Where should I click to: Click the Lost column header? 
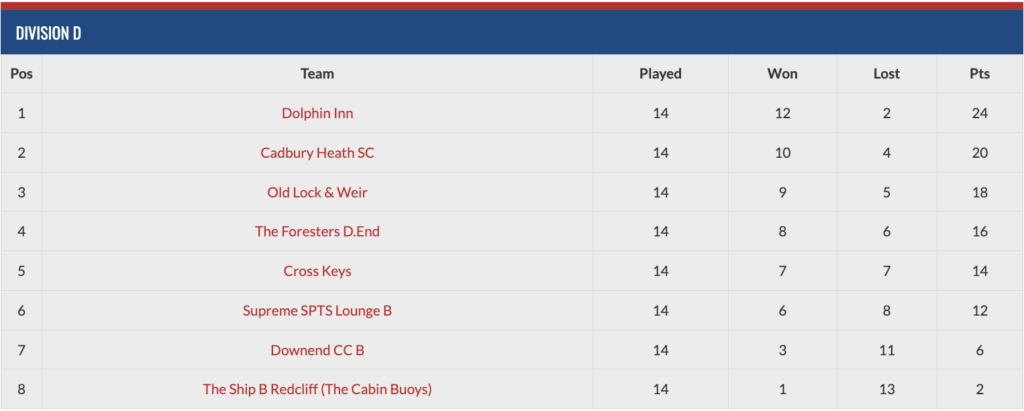[x=886, y=74]
